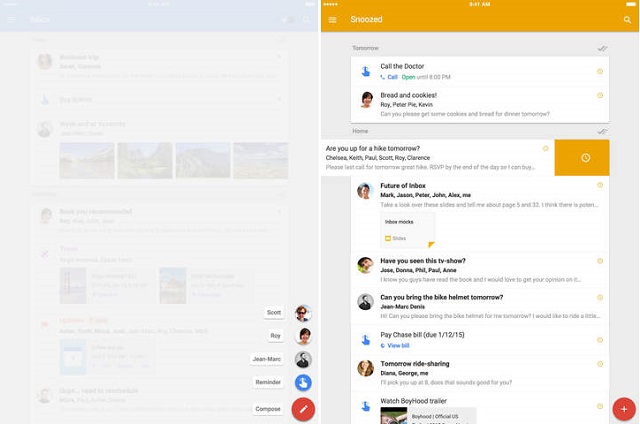The height and width of the screenshot is (424, 640).
Task: Open the 'Watch BoyHood trailer' reminder title
Action: [x=413, y=401]
